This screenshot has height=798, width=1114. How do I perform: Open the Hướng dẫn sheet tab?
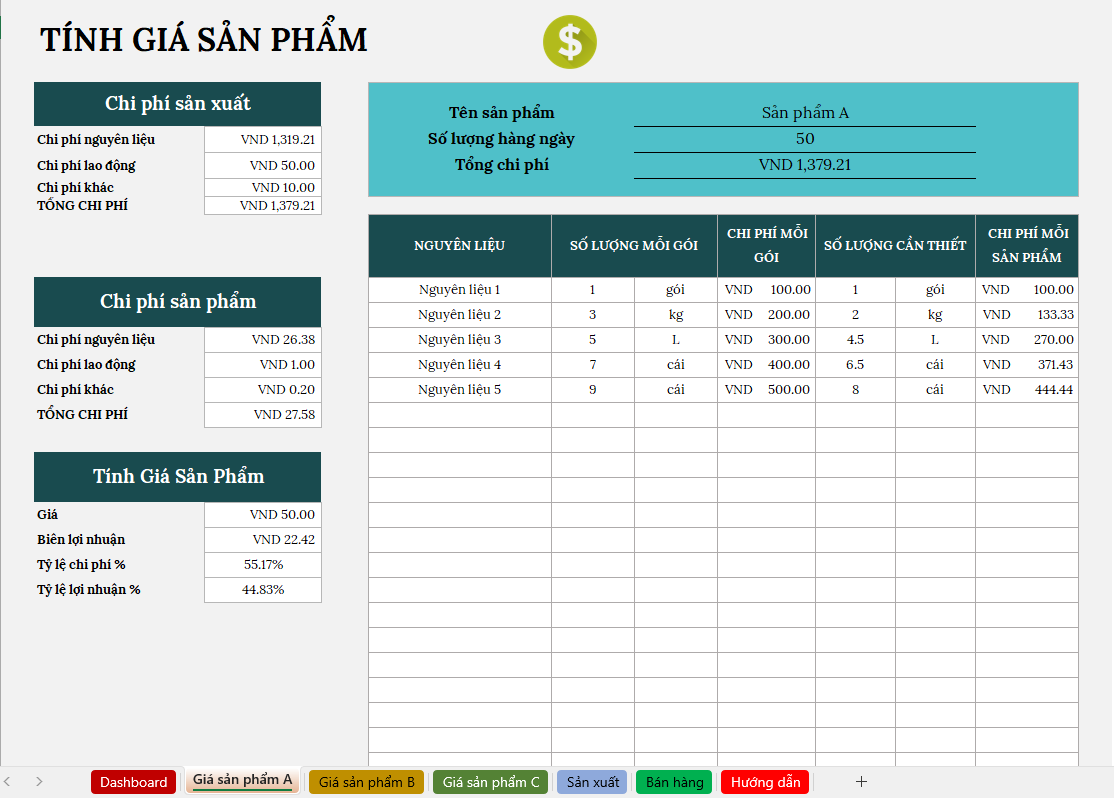click(x=765, y=782)
